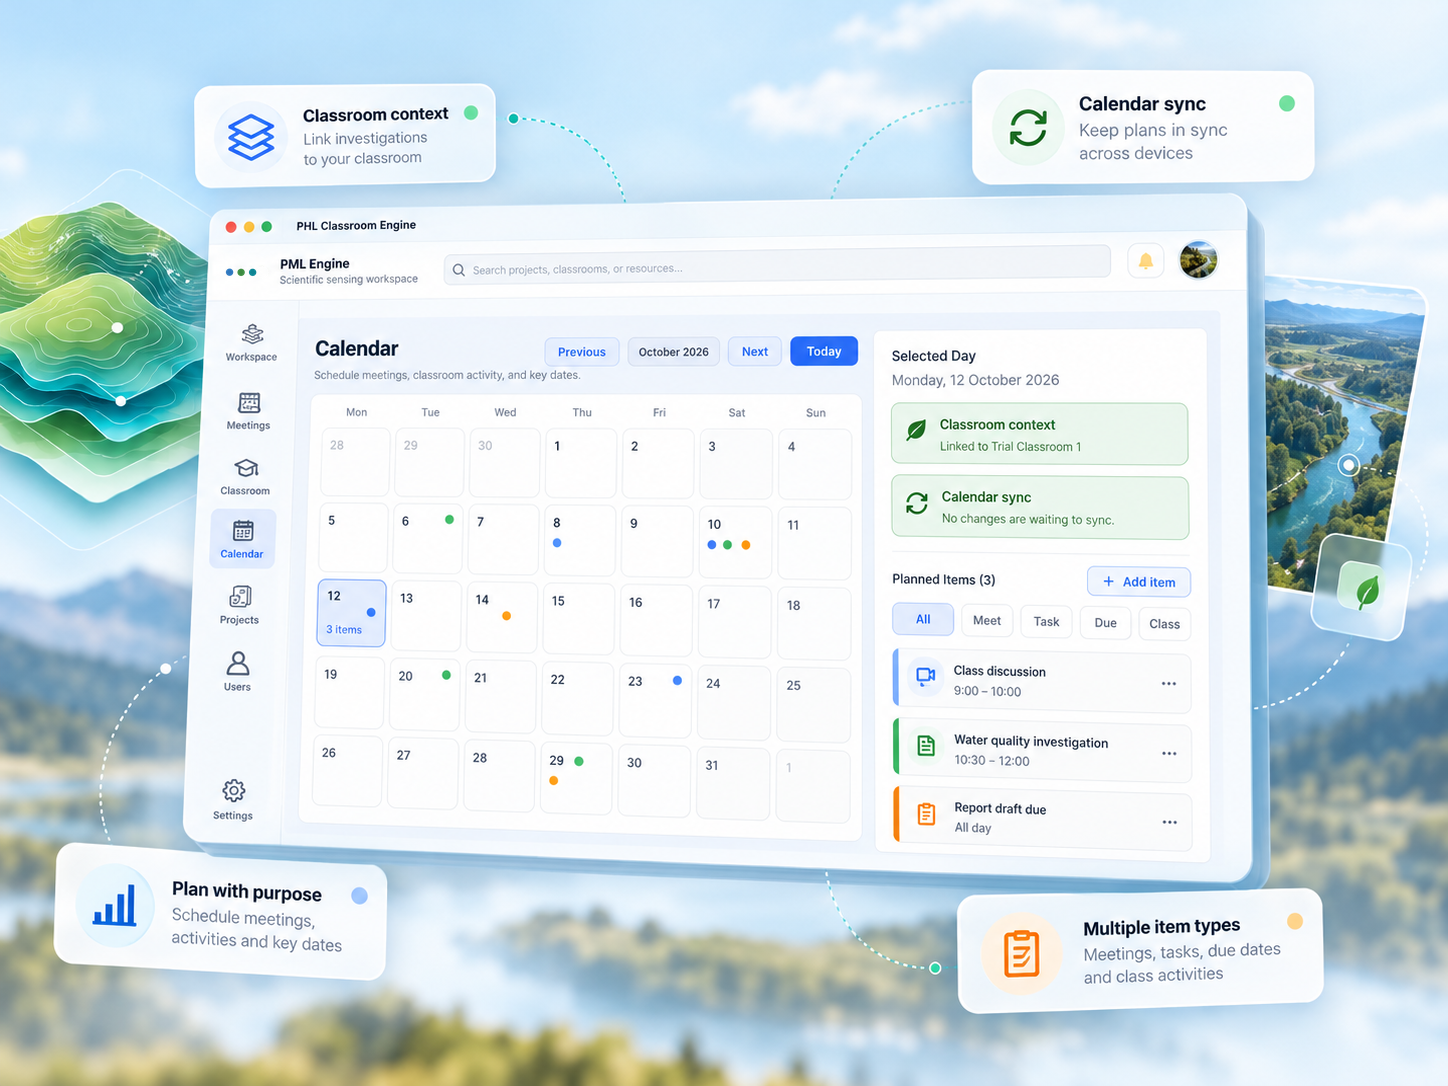
Task: Open the Settings gear icon
Action: pos(234,791)
